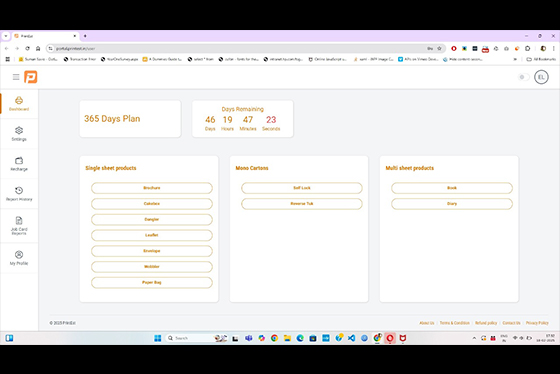Click the Single sheet products heading
Viewport: 560px width, 374px height.
111,168
